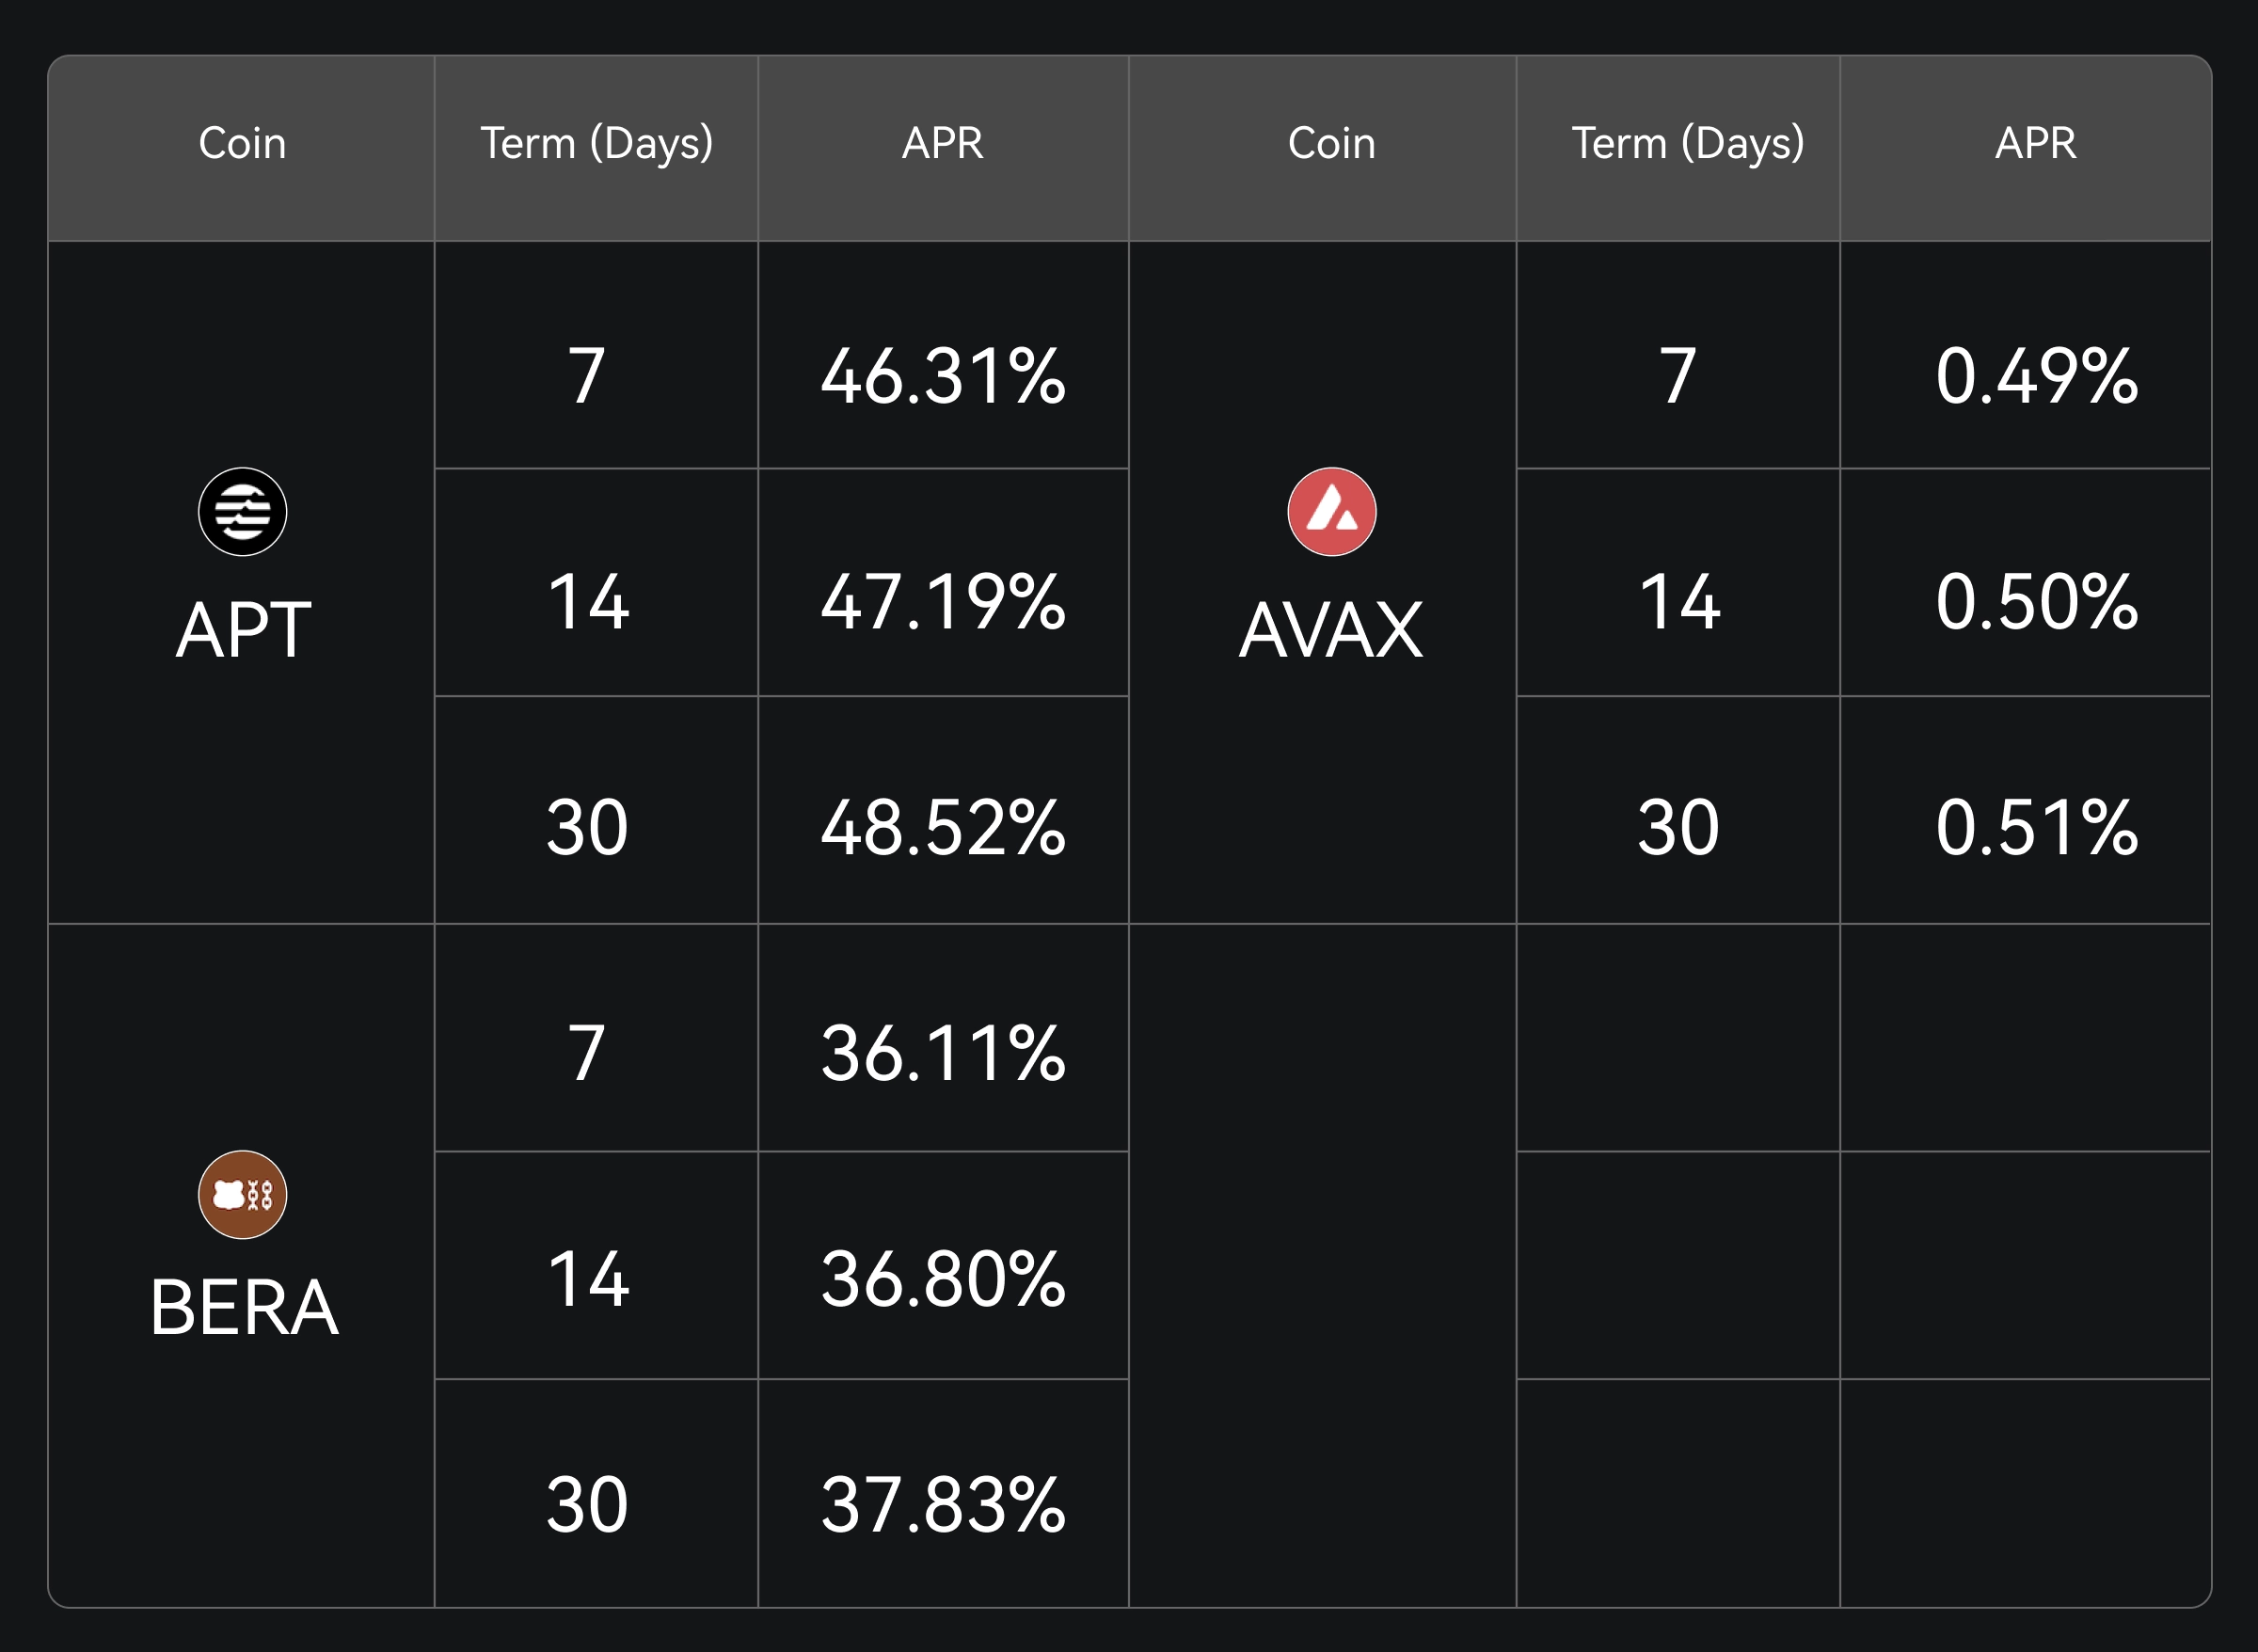Choose the 47.19% APR cell

[x=943, y=602]
